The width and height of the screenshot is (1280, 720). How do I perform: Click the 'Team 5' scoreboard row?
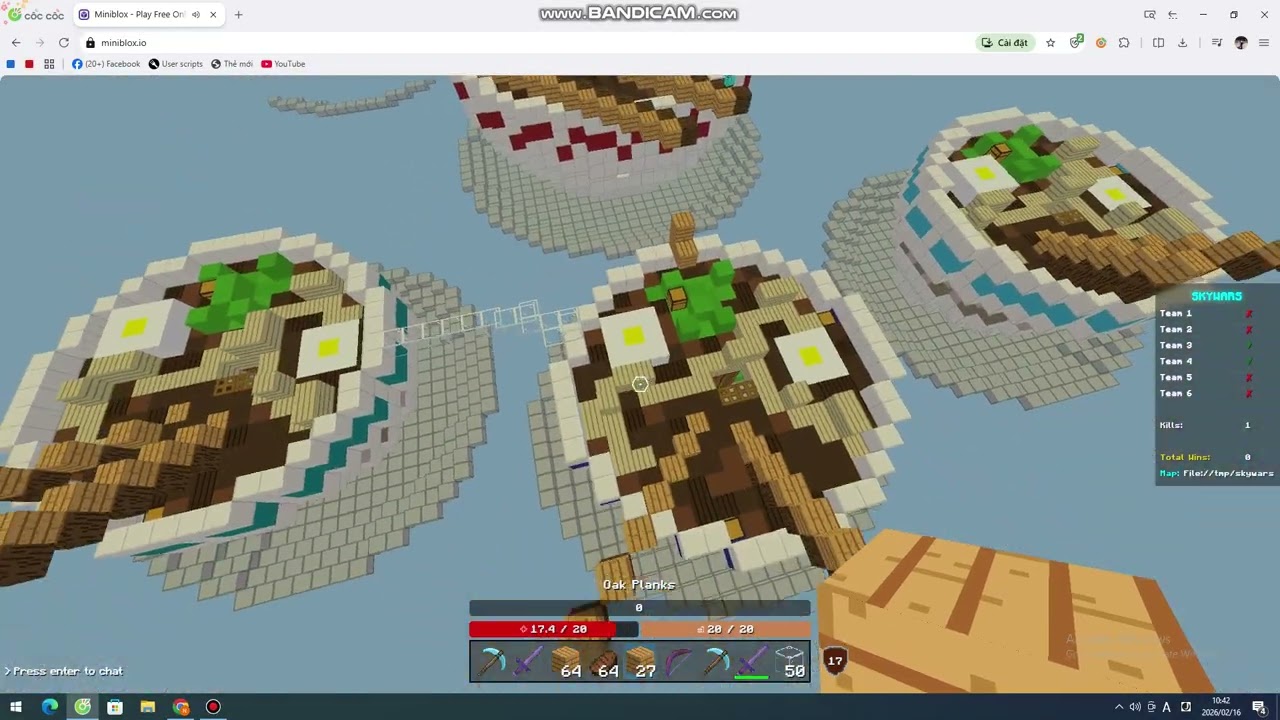point(1206,377)
